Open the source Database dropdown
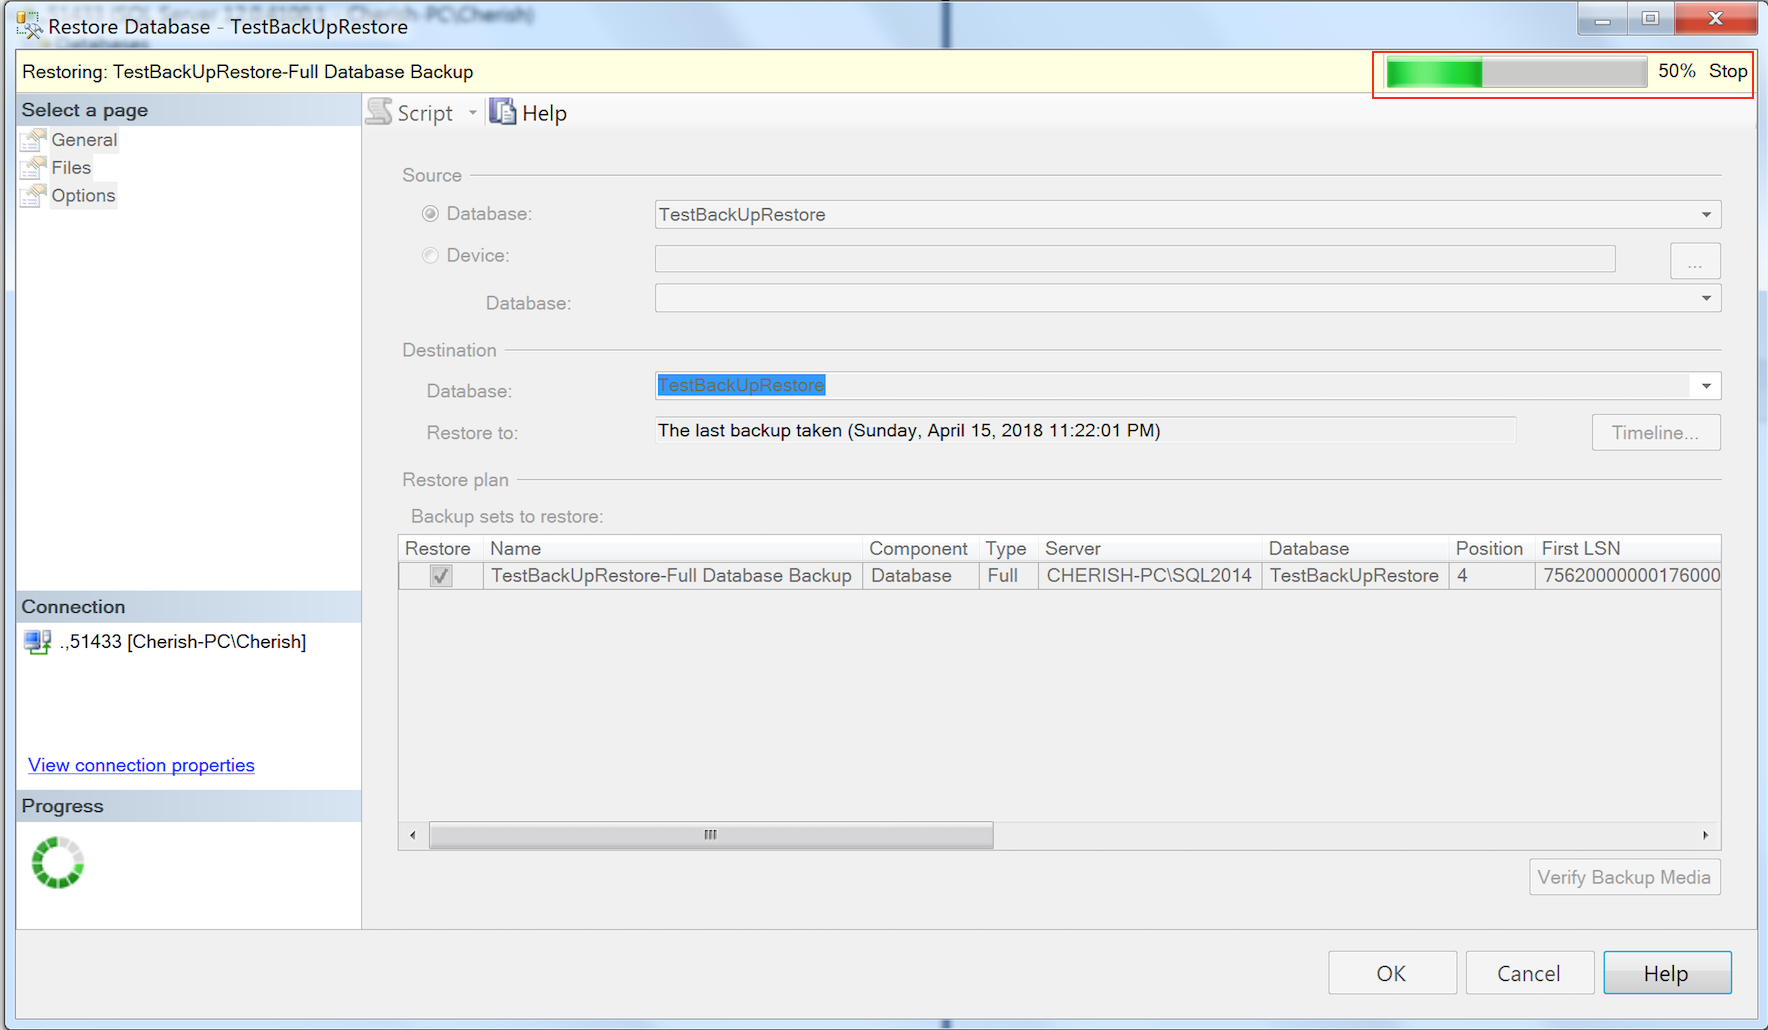Viewport: 1768px width, 1030px height. click(x=1706, y=215)
